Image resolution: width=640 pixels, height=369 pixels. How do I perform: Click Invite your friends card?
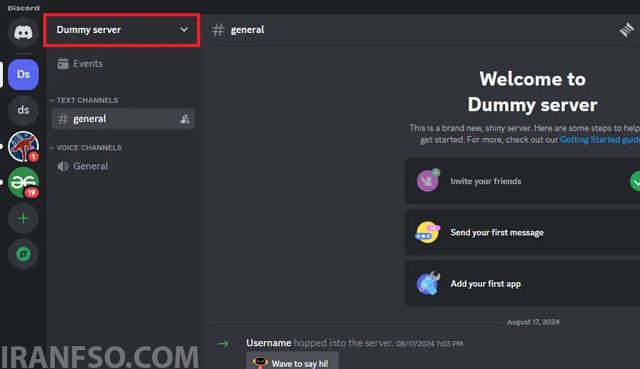tap(522, 181)
